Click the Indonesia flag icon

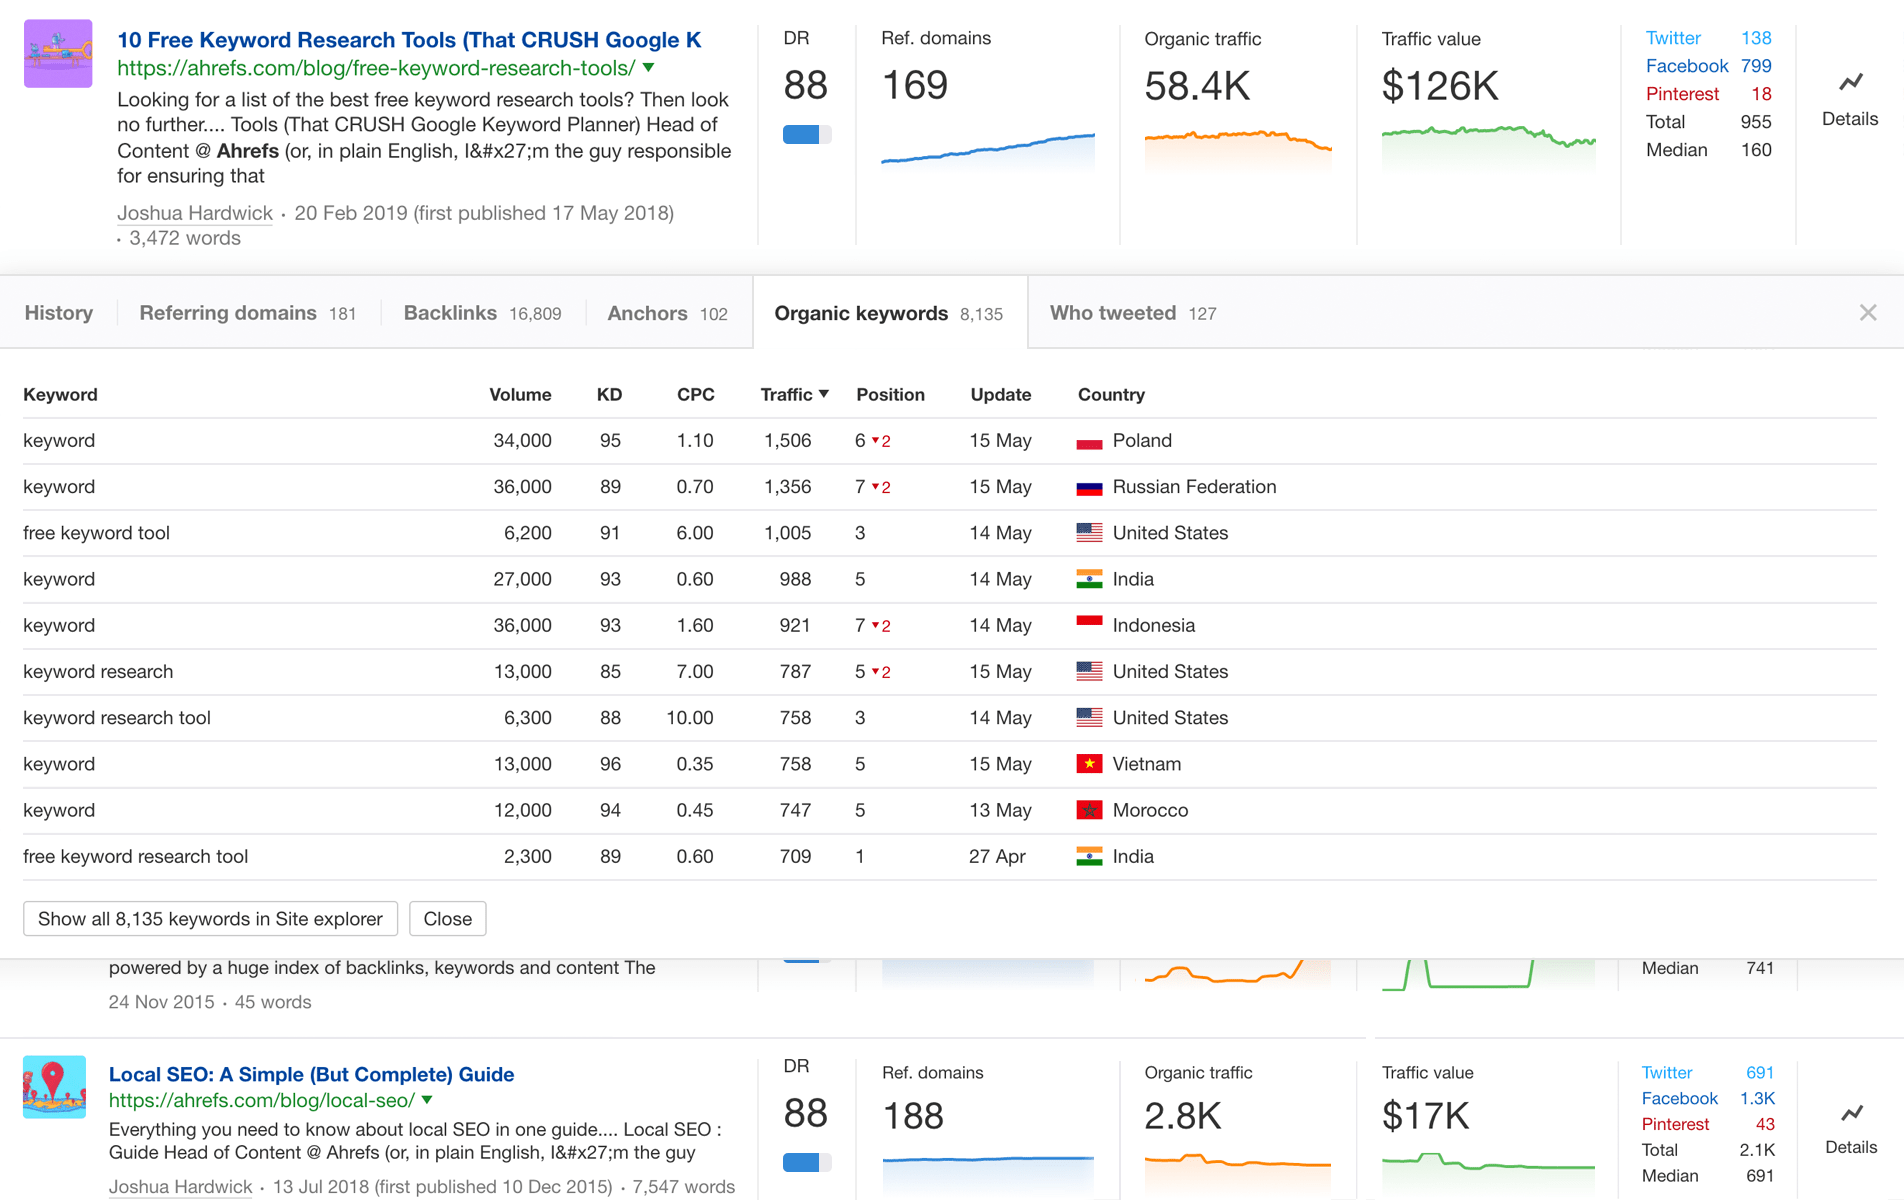[1089, 625]
